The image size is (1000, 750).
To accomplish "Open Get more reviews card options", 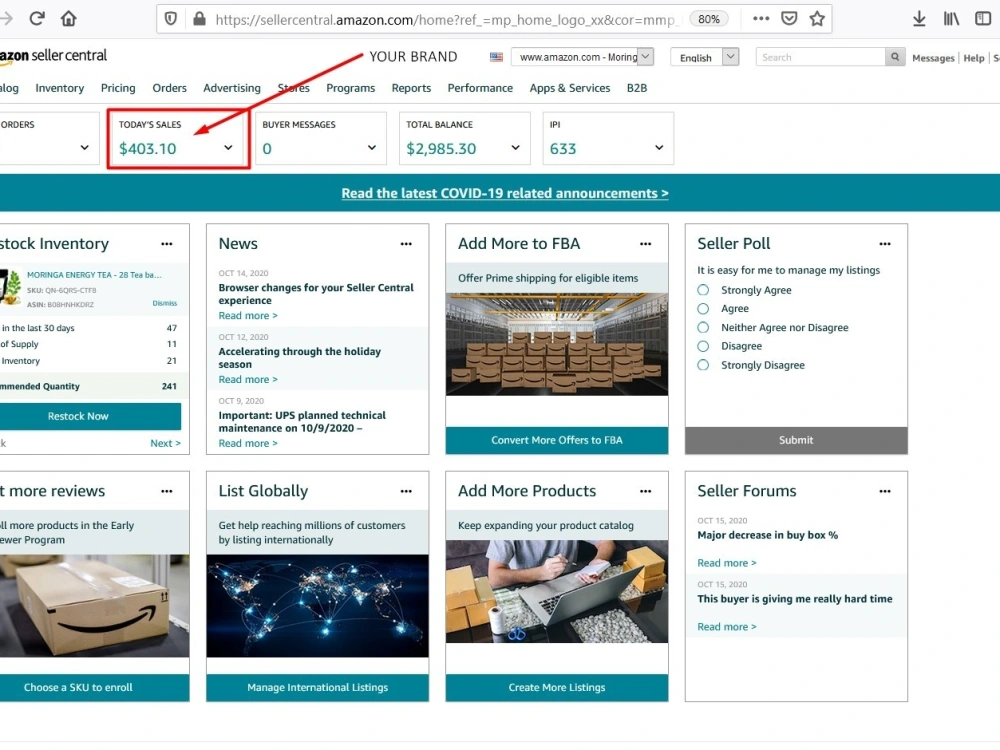I will coord(166,491).
